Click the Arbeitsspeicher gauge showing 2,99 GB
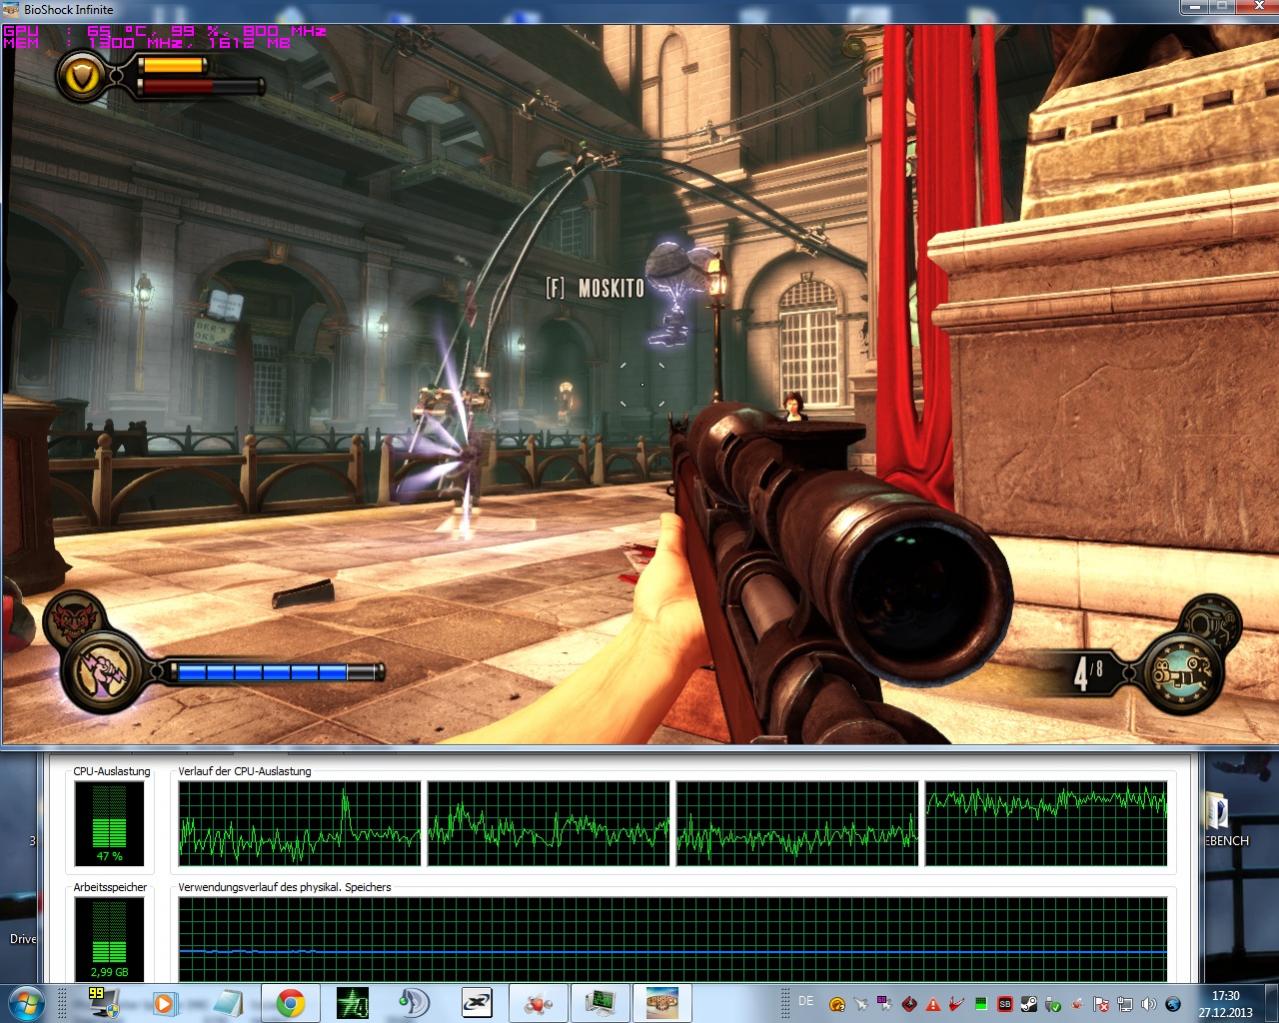The image size is (1279, 1023). [110, 938]
